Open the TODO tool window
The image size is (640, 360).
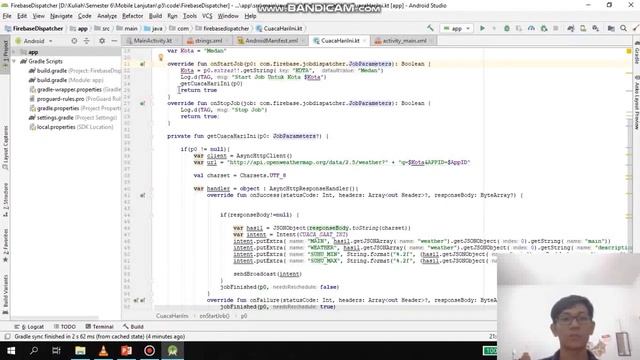(64, 327)
